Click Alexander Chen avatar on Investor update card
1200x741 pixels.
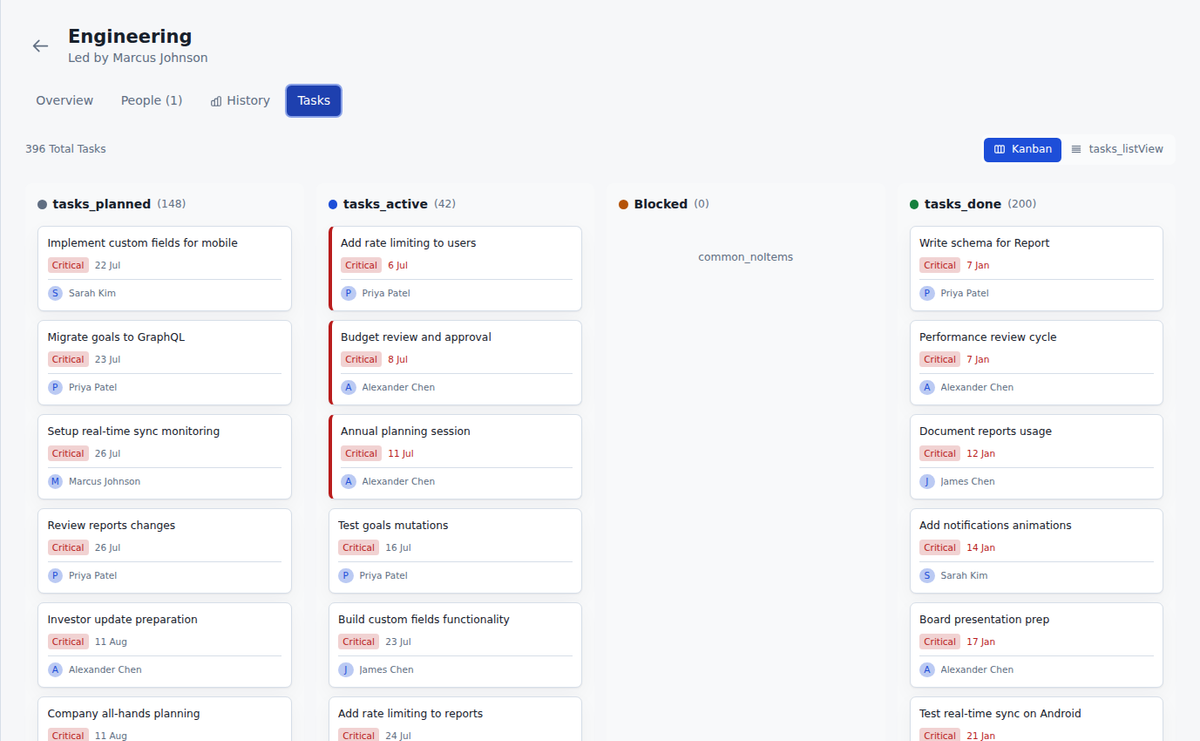pyautogui.click(x=56, y=669)
